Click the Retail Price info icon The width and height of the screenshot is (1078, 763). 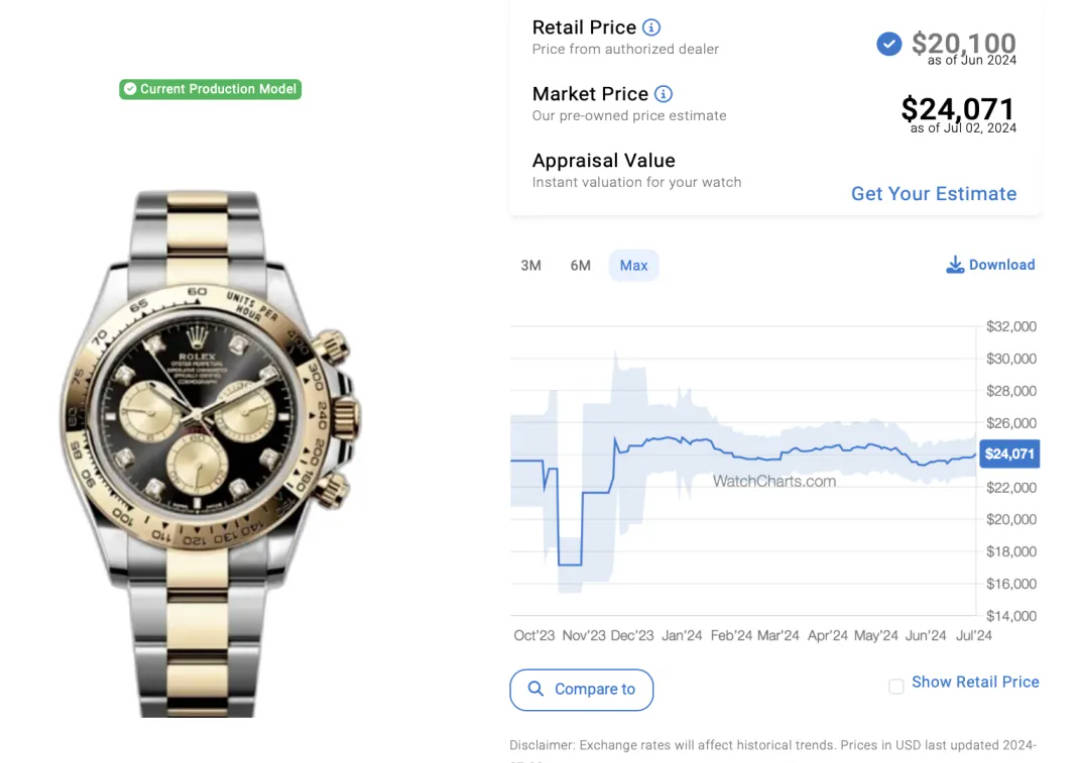(651, 27)
